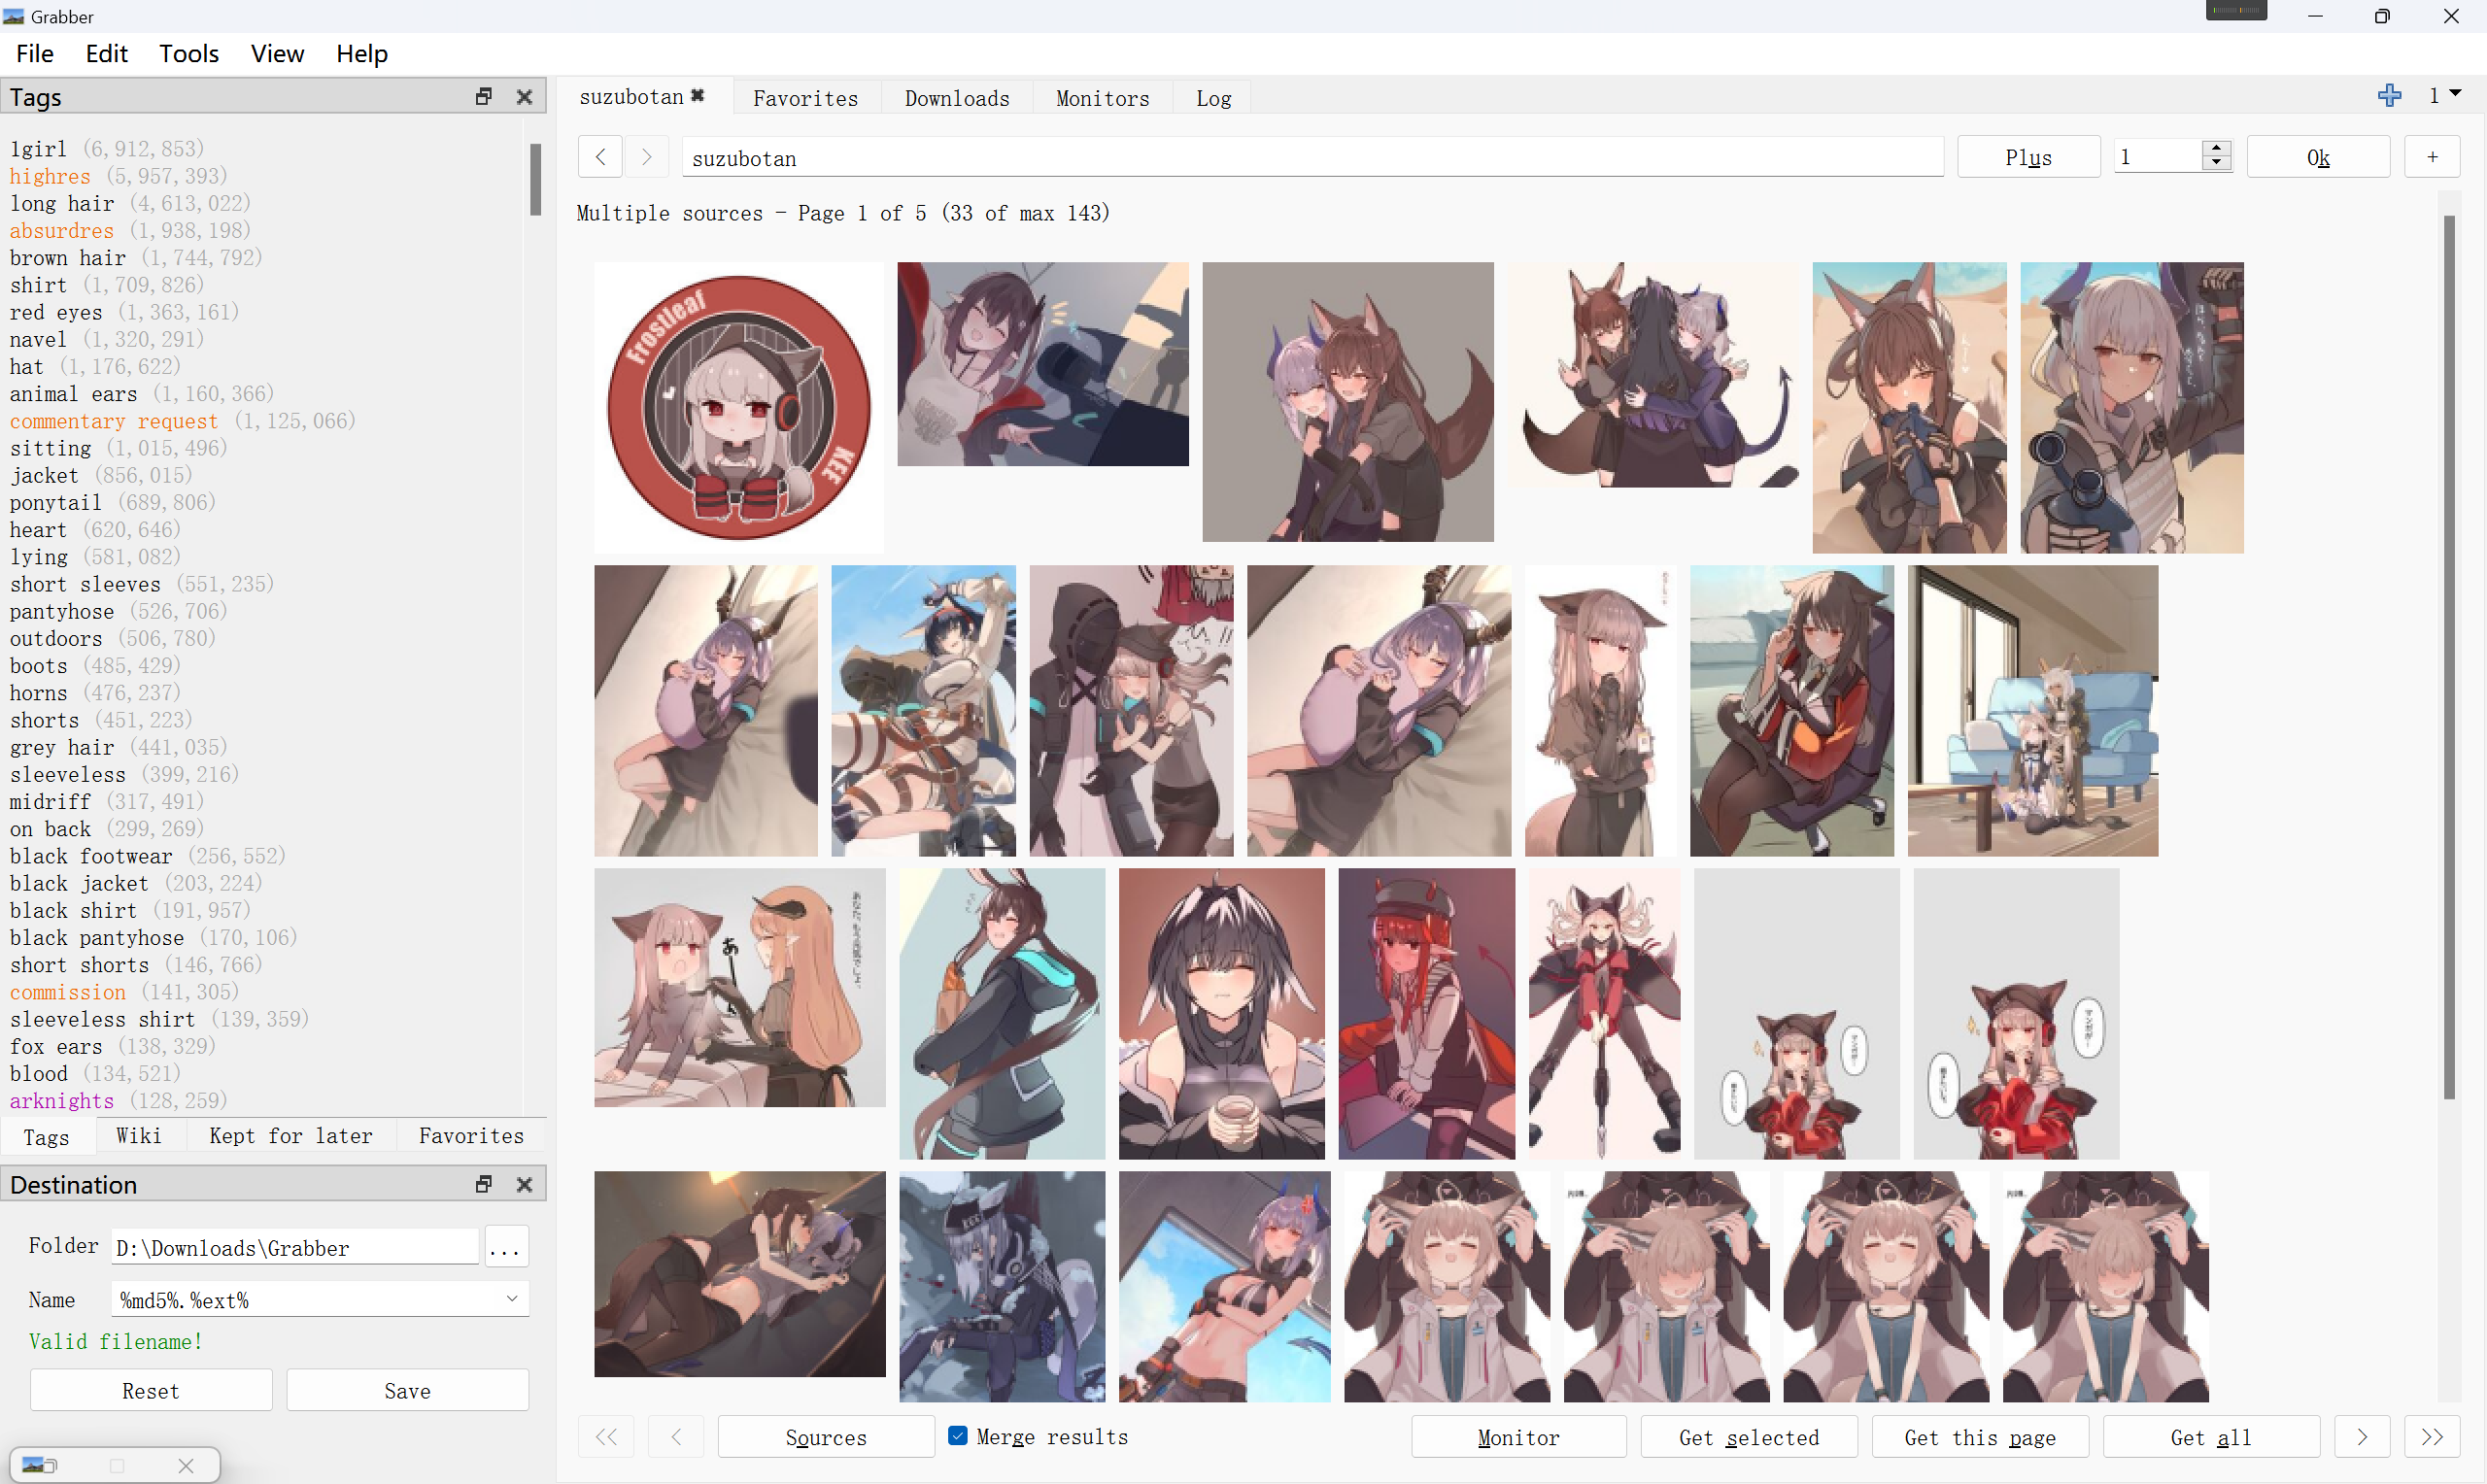Switch to the Downloads tab
This screenshot has height=1484, width=2487.
pos(957,98)
